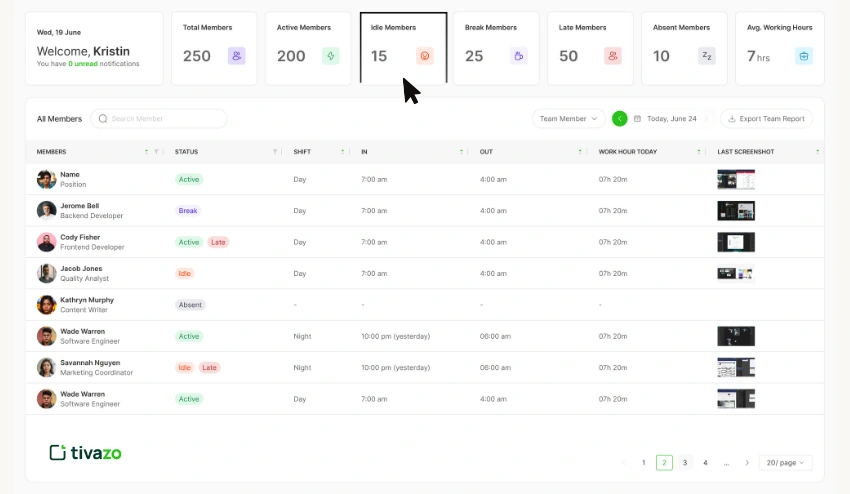Click the Late Members red person icon
The image size is (850, 494).
tap(613, 56)
